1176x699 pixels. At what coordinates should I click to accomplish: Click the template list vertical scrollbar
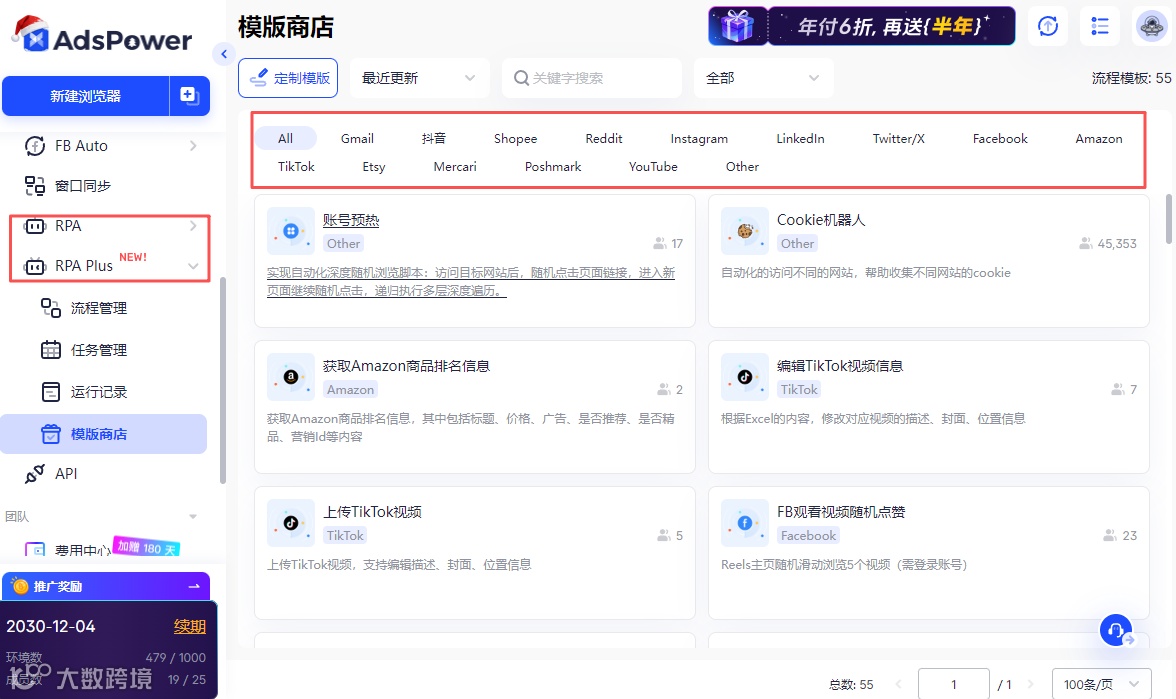(1168, 219)
